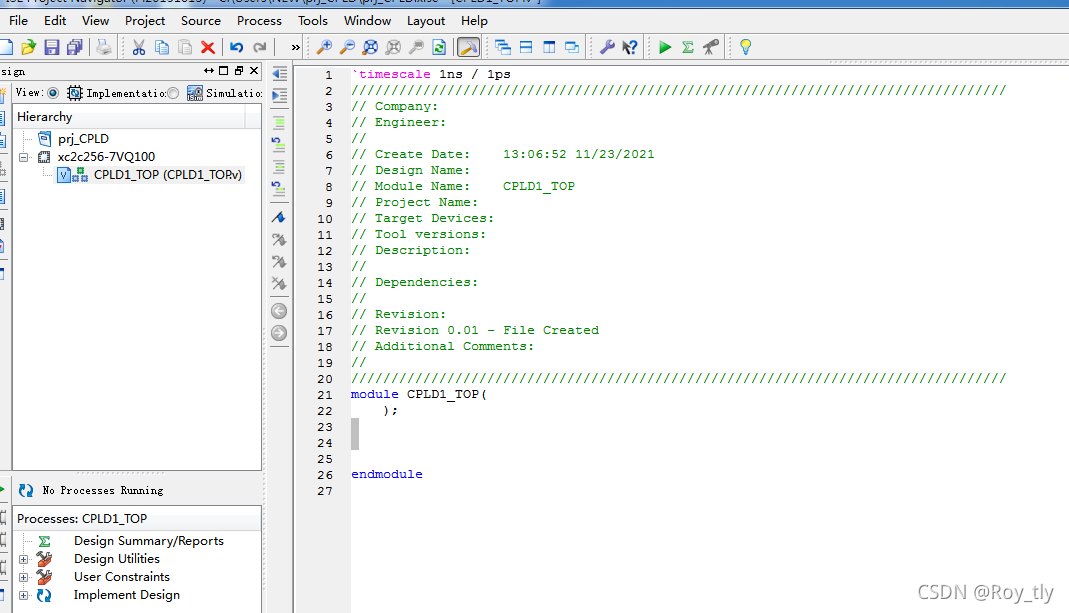Collapse the xc2c256-7VQ100 tree node

(24, 157)
